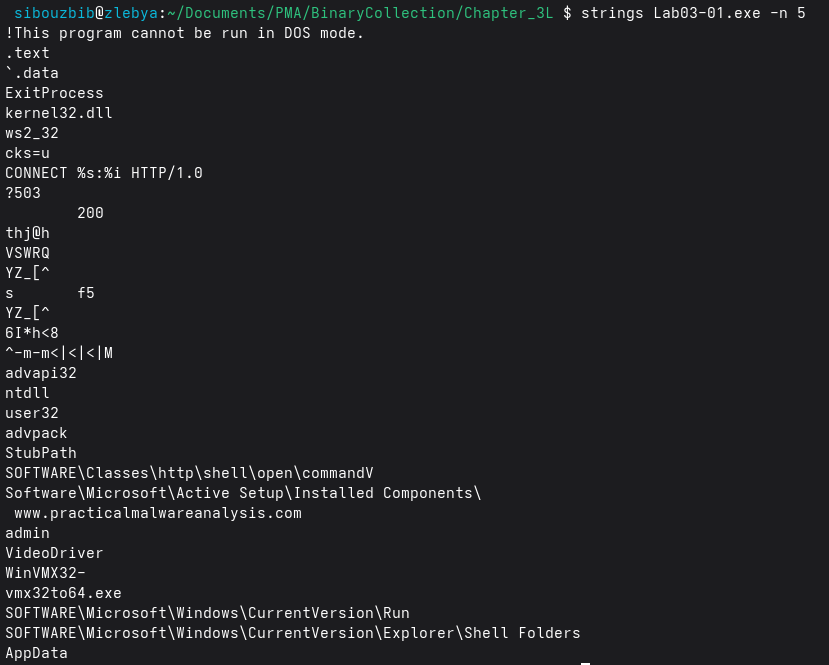Click the 'ExitProcess' output line
Image resolution: width=829 pixels, height=665 pixels.
[54, 93]
